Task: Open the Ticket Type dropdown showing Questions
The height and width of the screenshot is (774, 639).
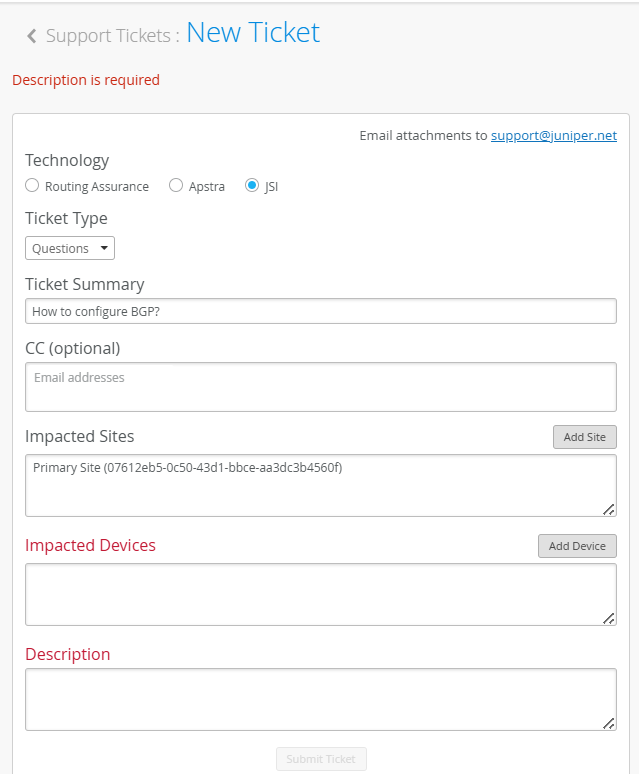Action: 70,248
